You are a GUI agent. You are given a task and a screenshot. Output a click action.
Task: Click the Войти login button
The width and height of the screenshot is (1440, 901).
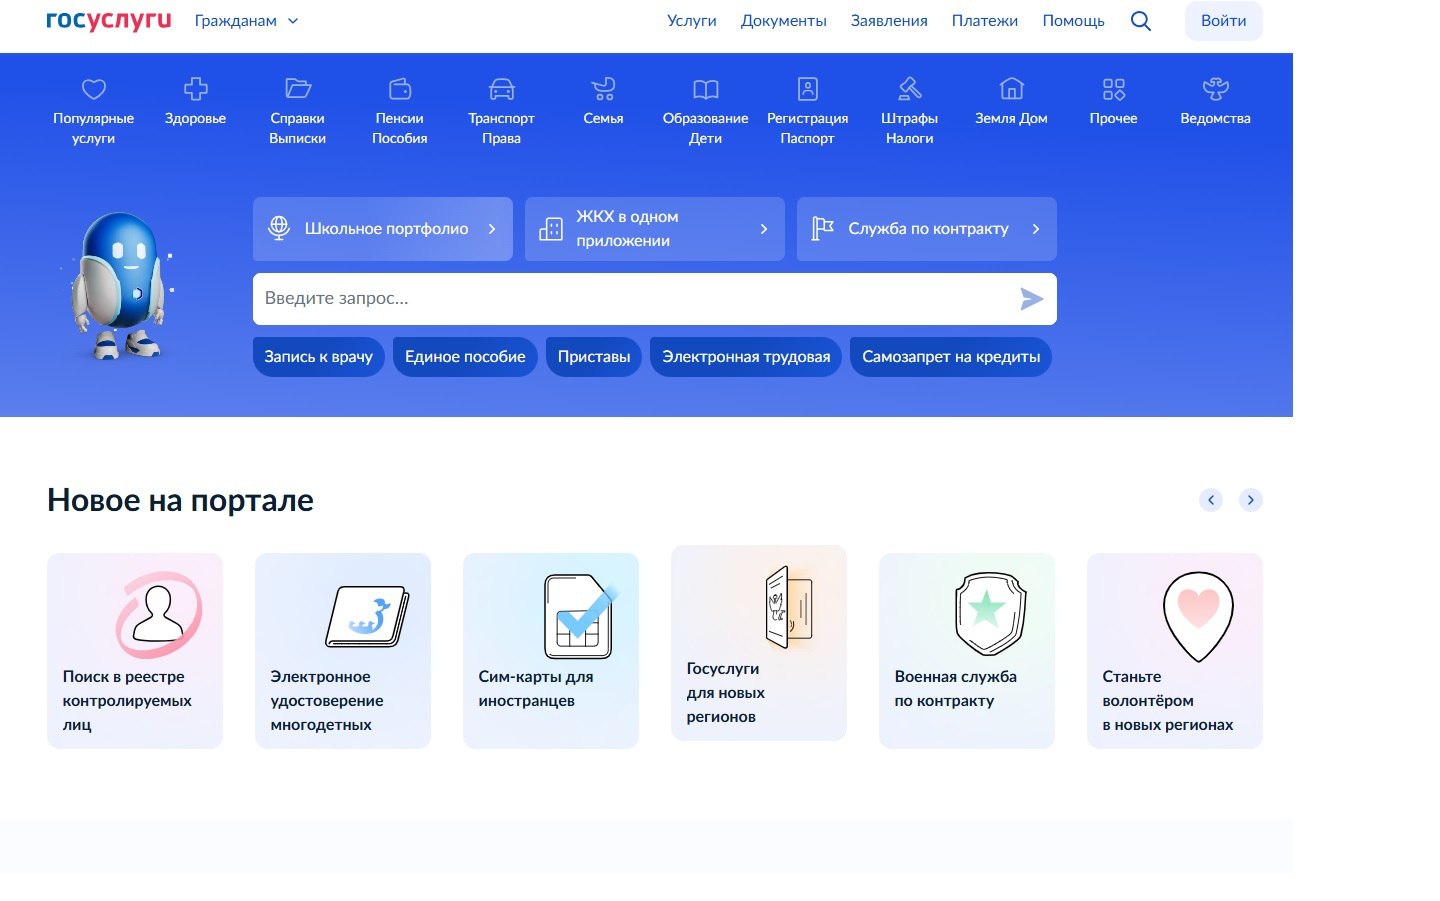click(x=1224, y=21)
